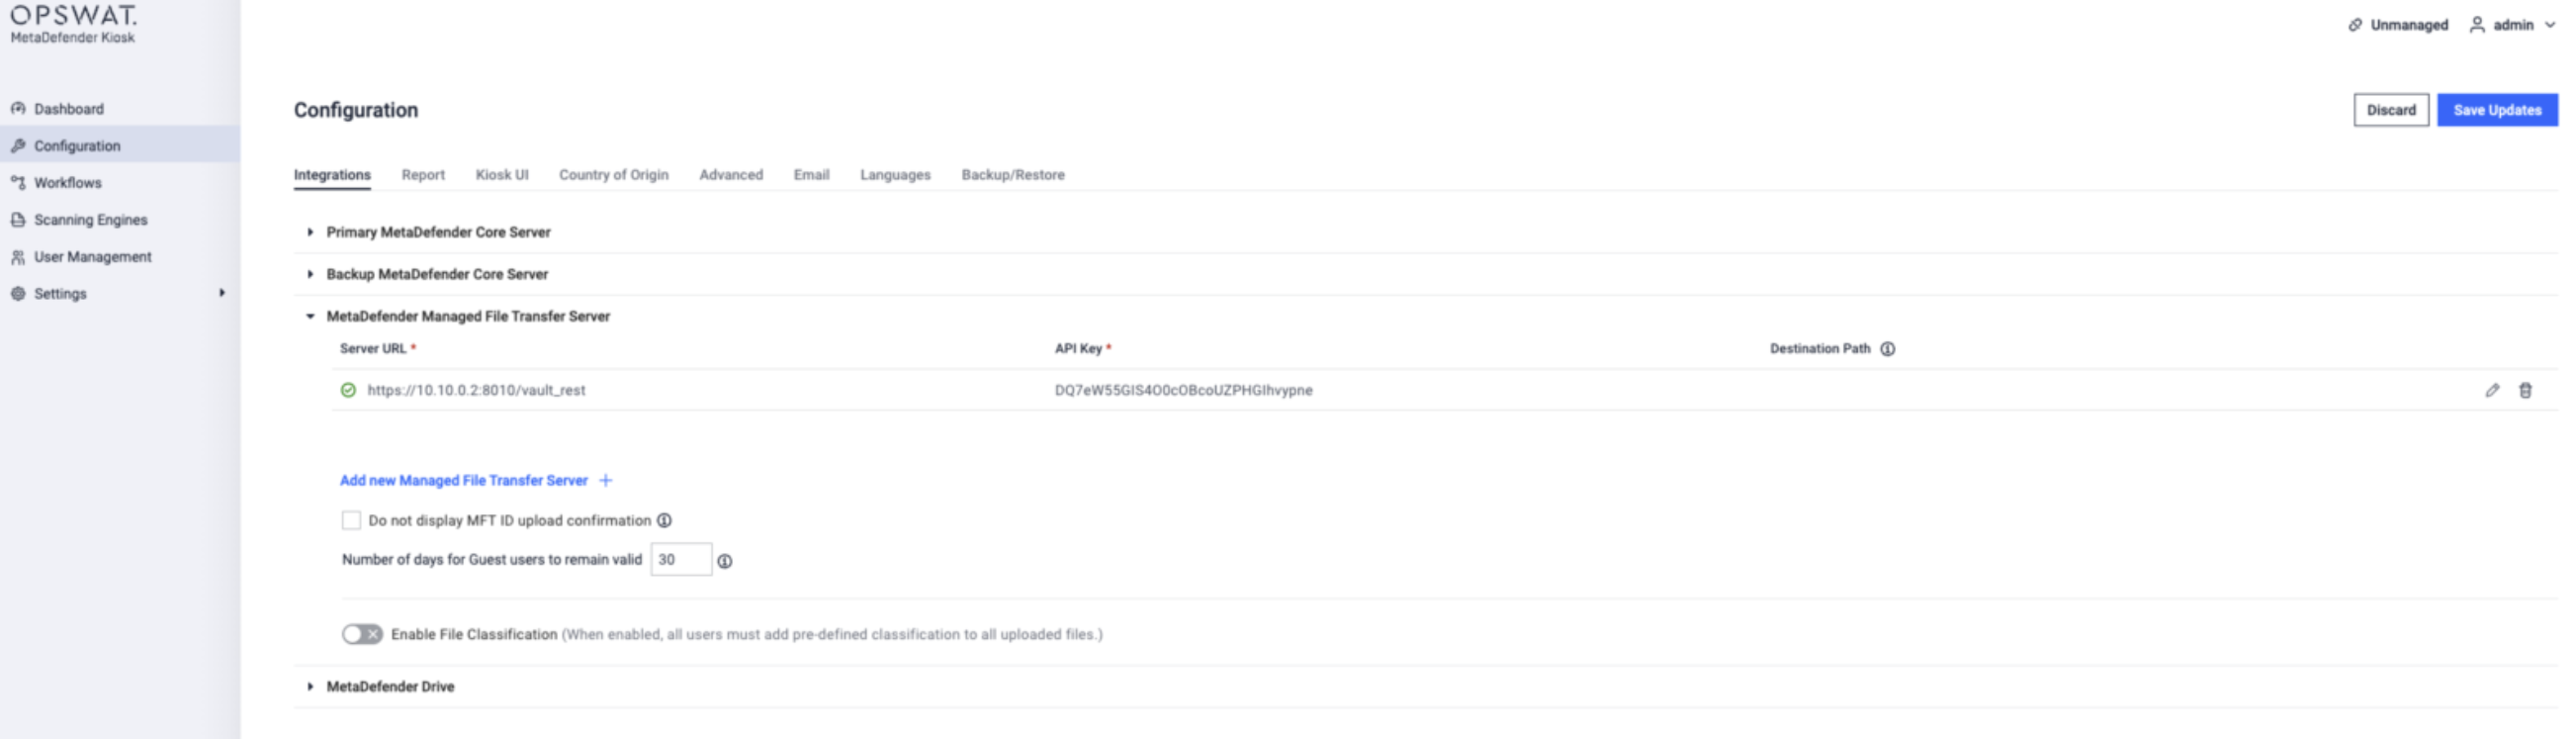This screenshot has width=2576, height=739.
Task: Click the green server status check icon
Action: pyautogui.click(x=348, y=390)
